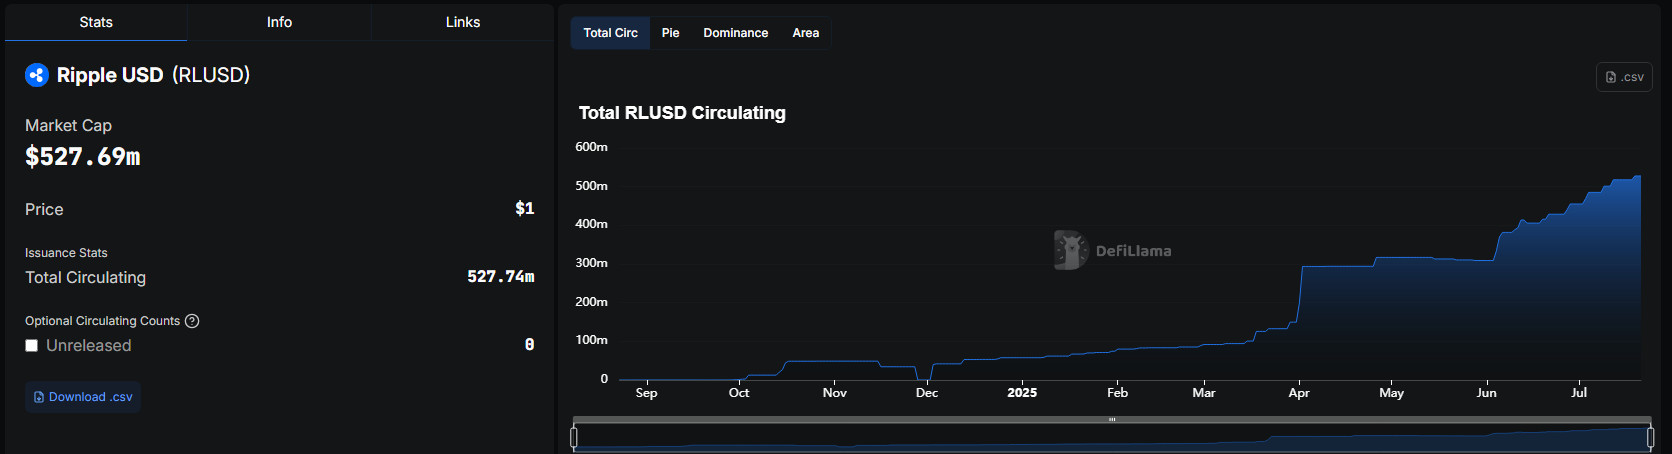Click the 100m y-axis label
1672x454 pixels.
point(591,340)
